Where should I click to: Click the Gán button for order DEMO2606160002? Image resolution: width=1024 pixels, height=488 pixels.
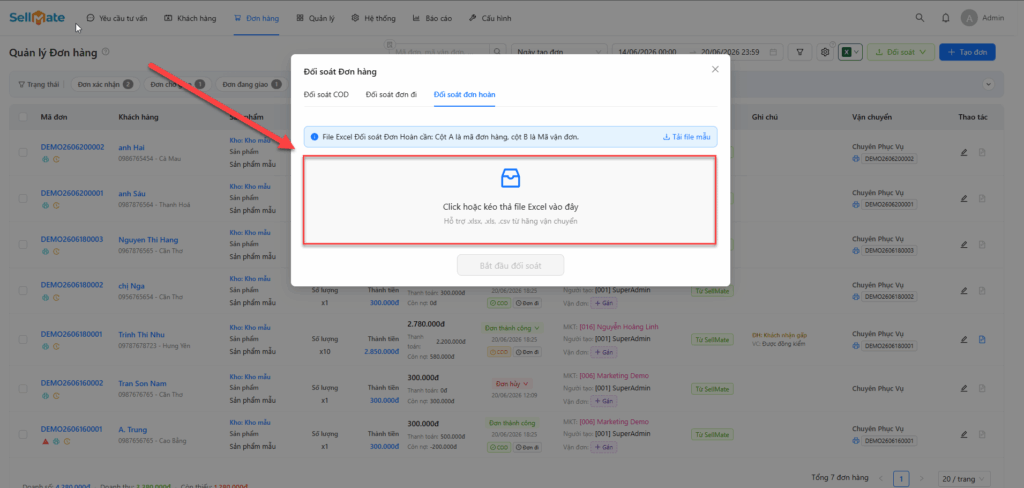tap(603, 400)
